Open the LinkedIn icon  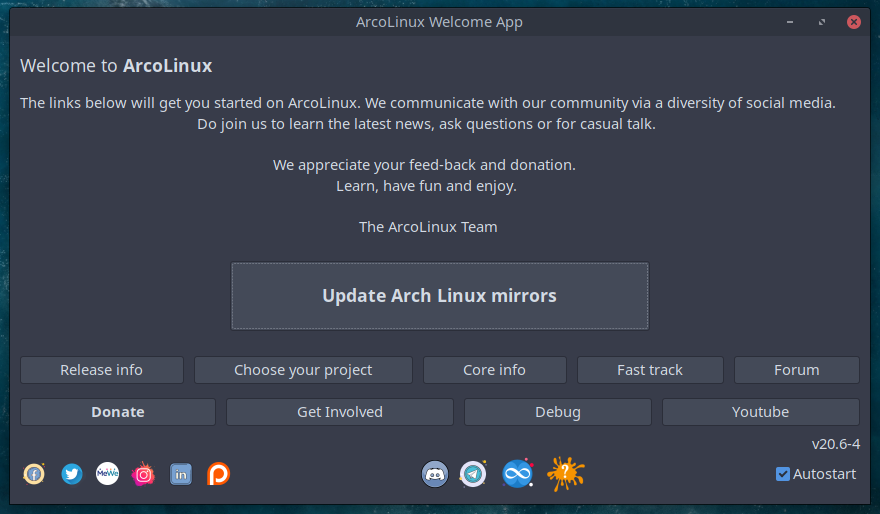181,474
